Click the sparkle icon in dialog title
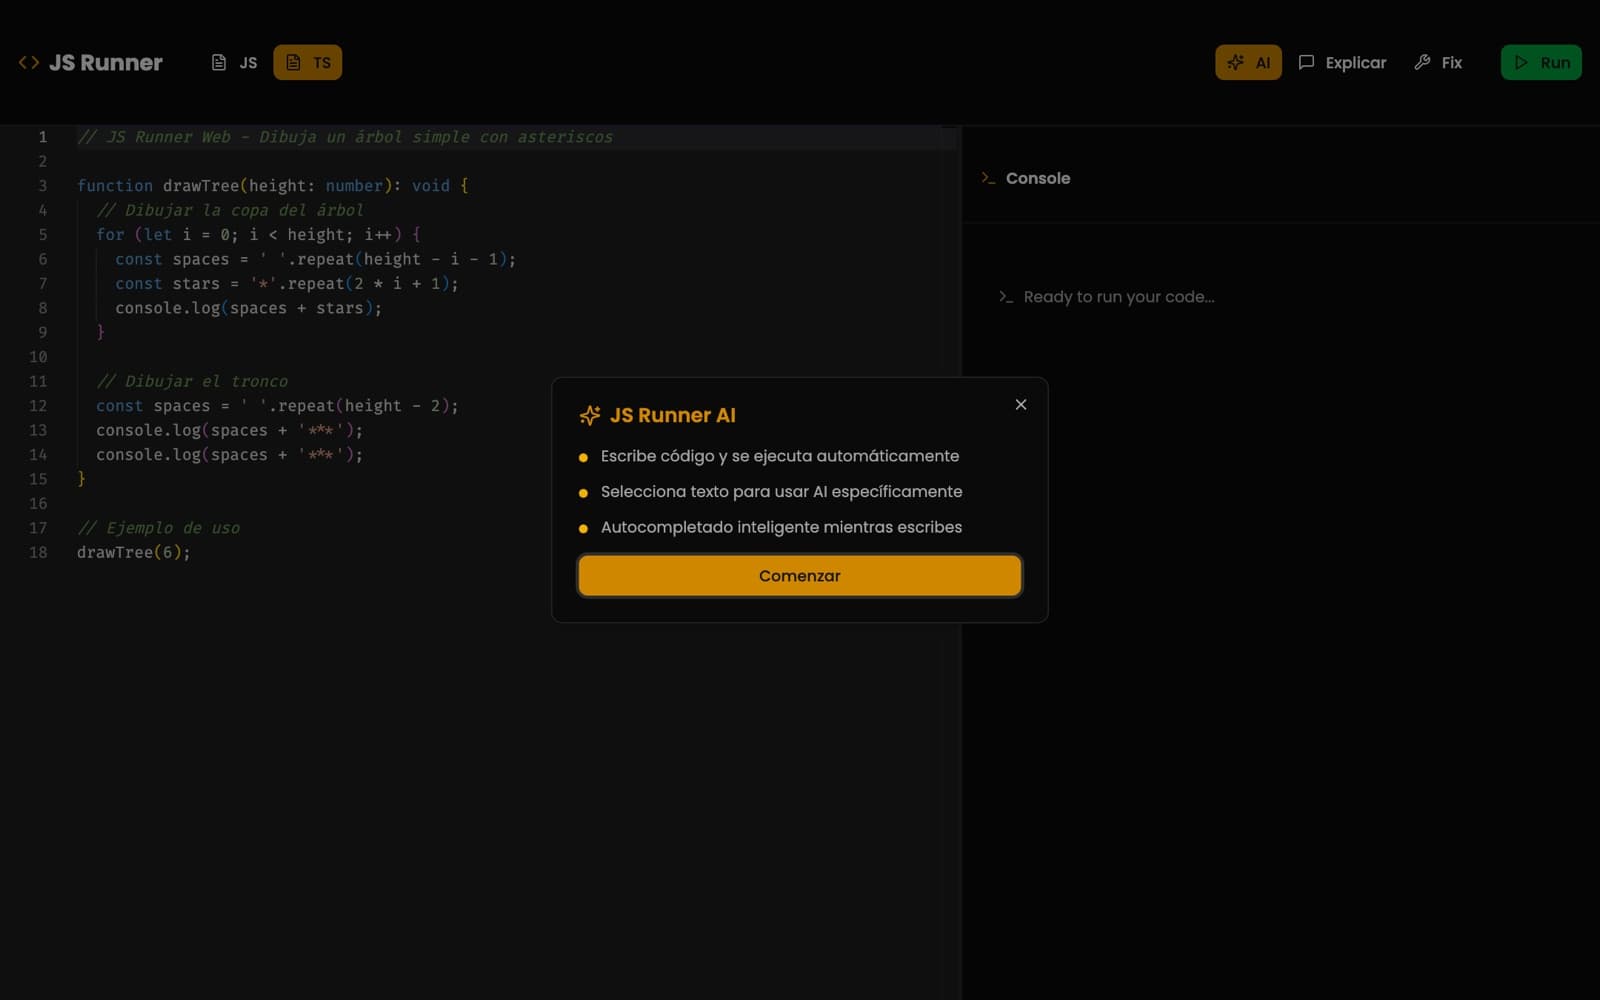 coord(590,415)
